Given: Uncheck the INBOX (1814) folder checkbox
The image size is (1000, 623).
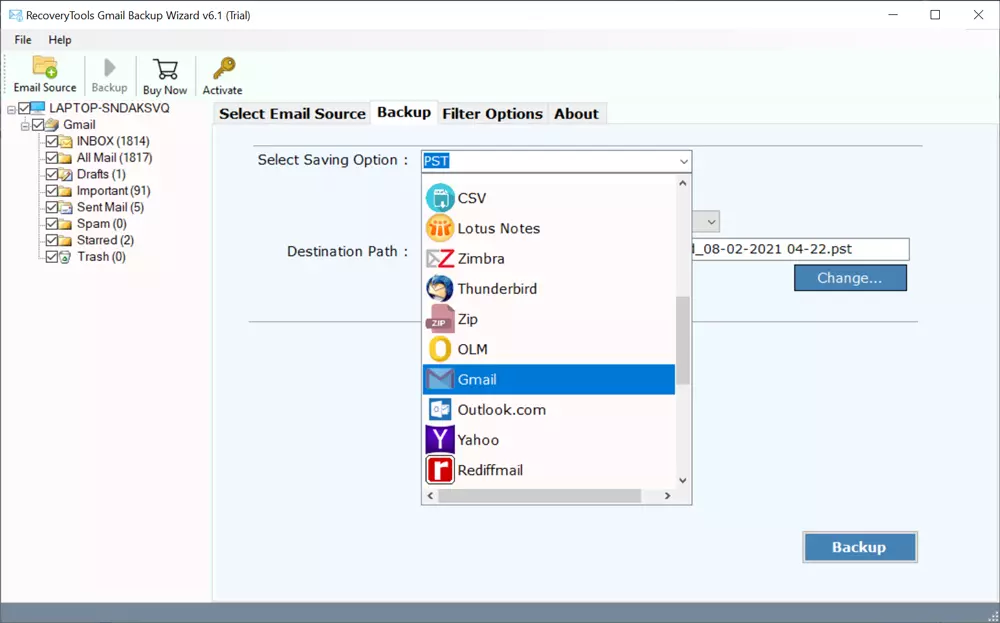Looking at the screenshot, I should (x=52, y=141).
